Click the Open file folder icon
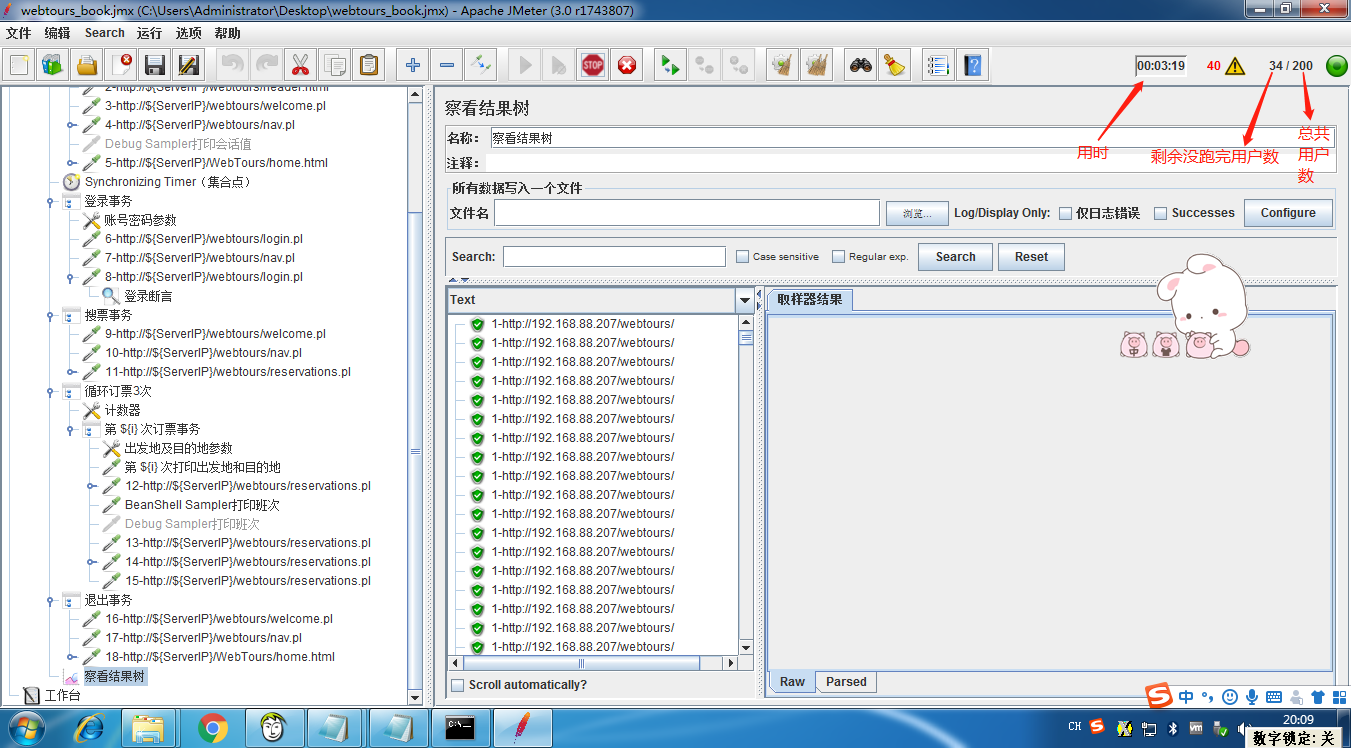The height and width of the screenshot is (748, 1351). pyautogui.click(x=87, y=66)
